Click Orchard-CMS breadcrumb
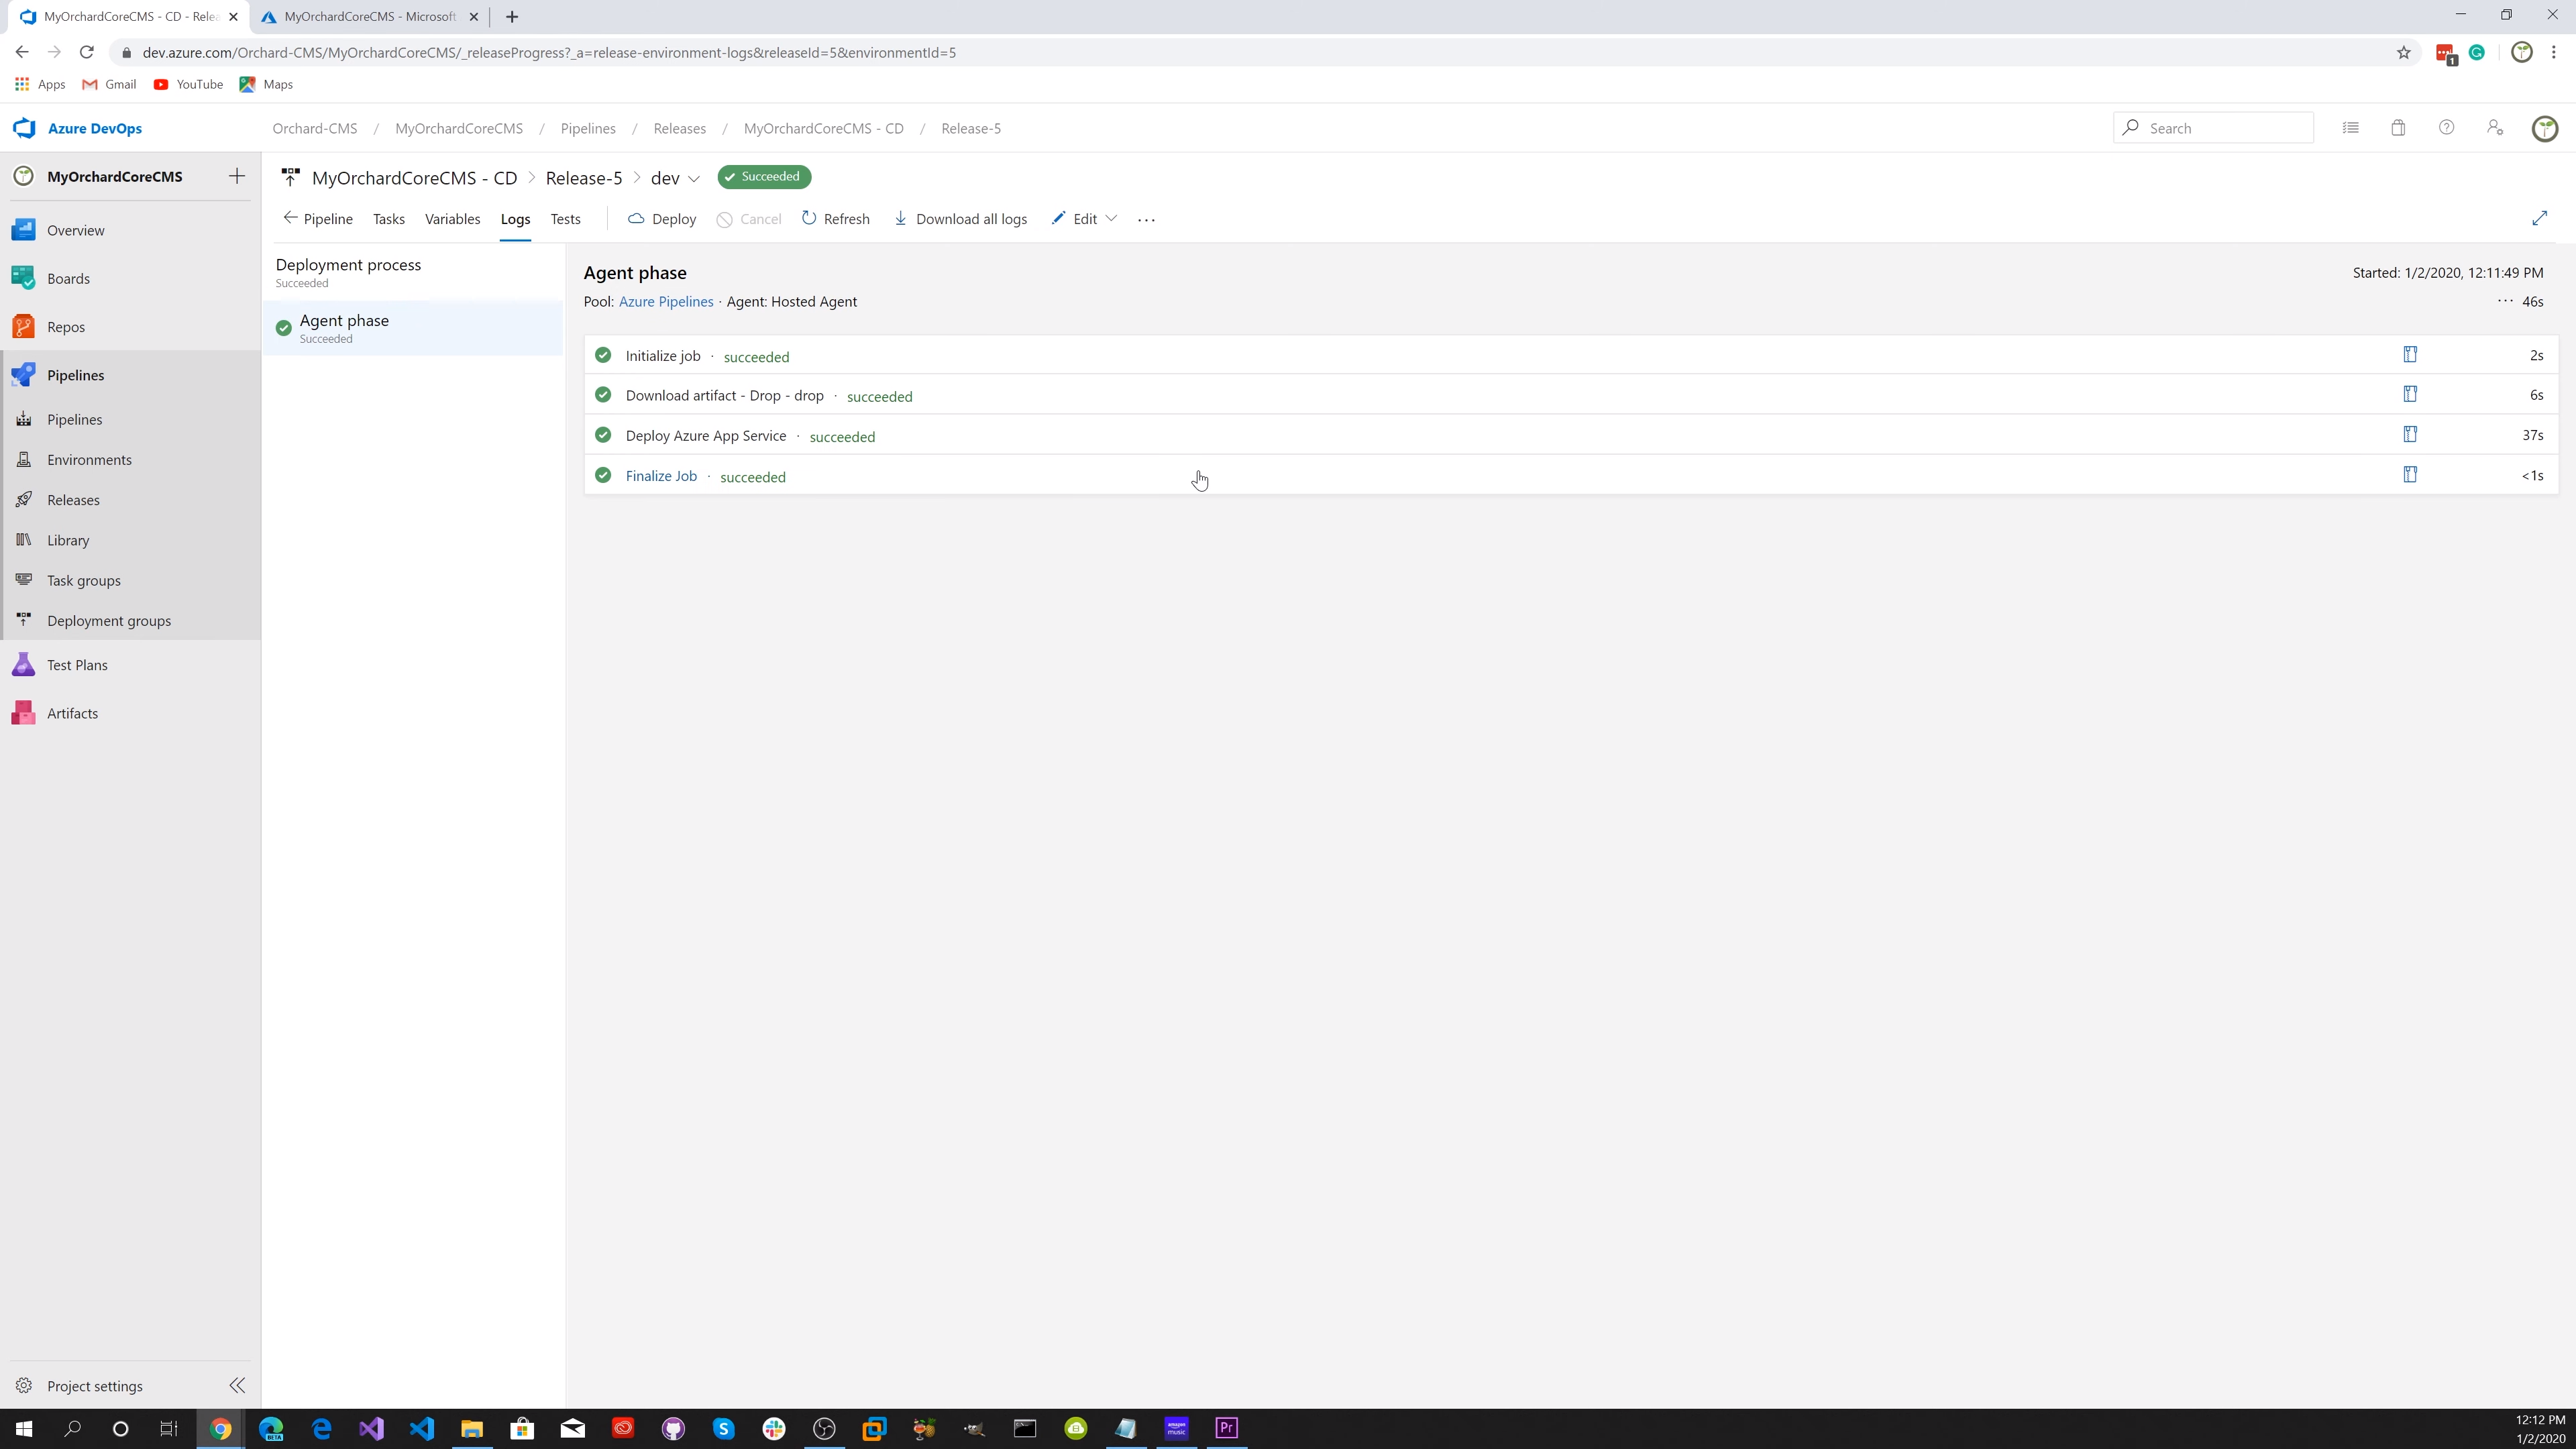 point(314,129)
